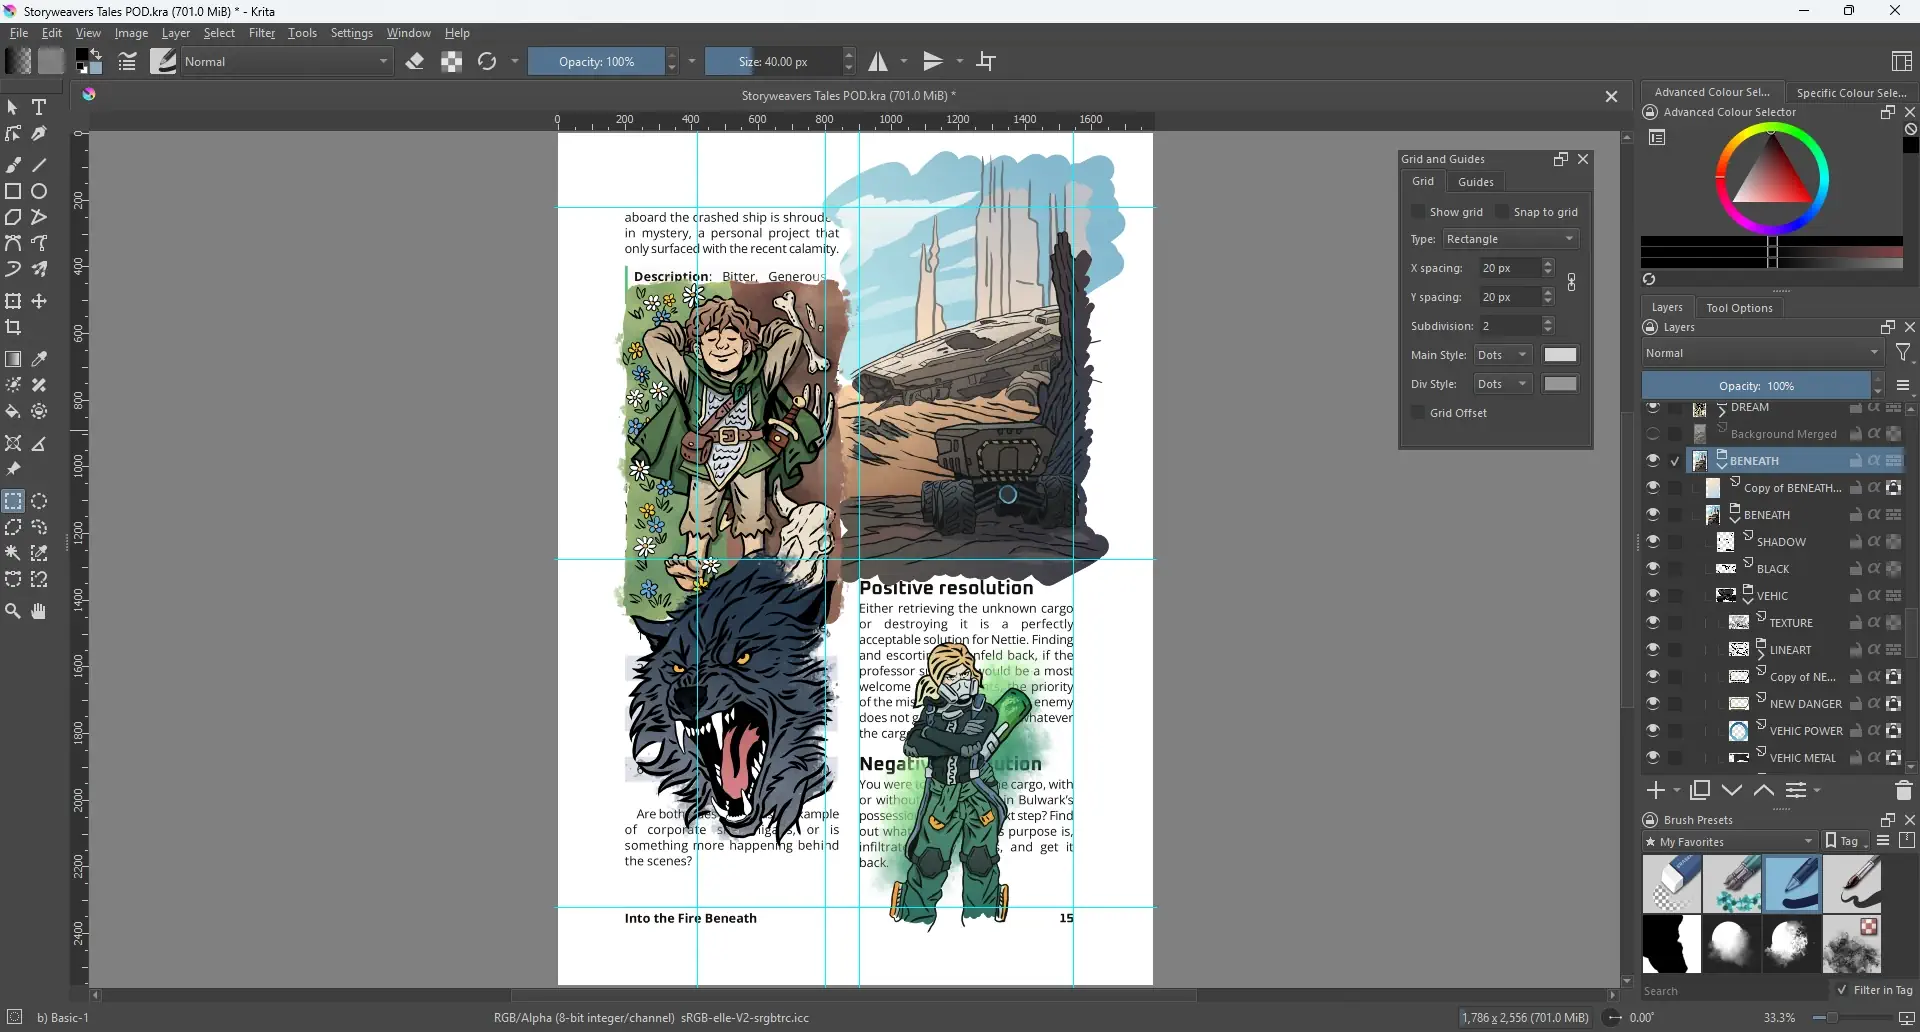
Task: Open the grid Type dropdown
Action: coord(1510,239)
